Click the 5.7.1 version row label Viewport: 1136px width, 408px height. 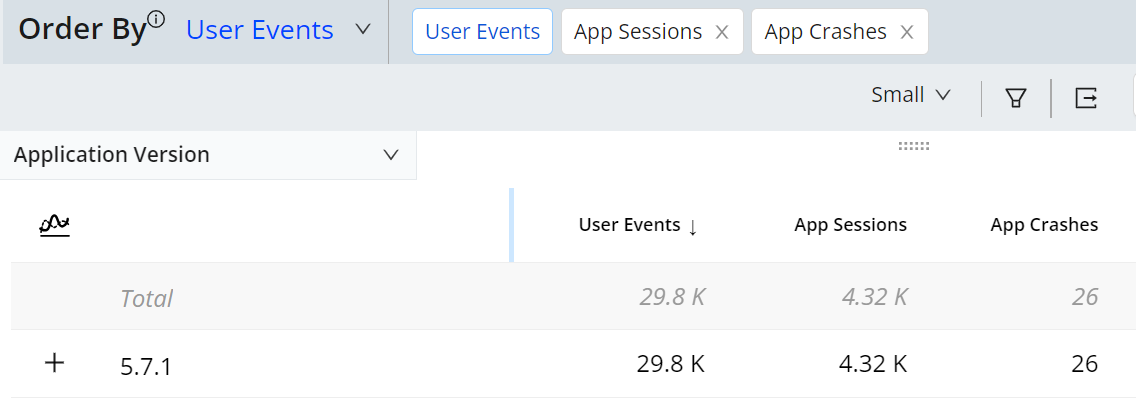click(x=146, y=366)
